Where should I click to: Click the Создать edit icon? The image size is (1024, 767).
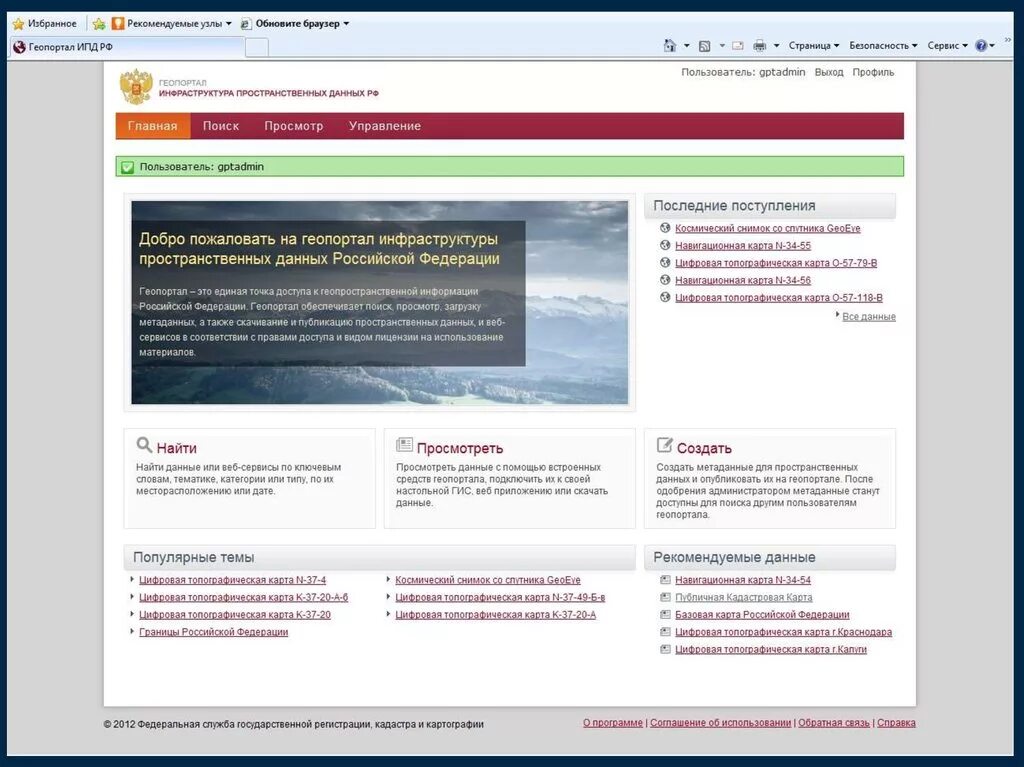pos(664,445)
